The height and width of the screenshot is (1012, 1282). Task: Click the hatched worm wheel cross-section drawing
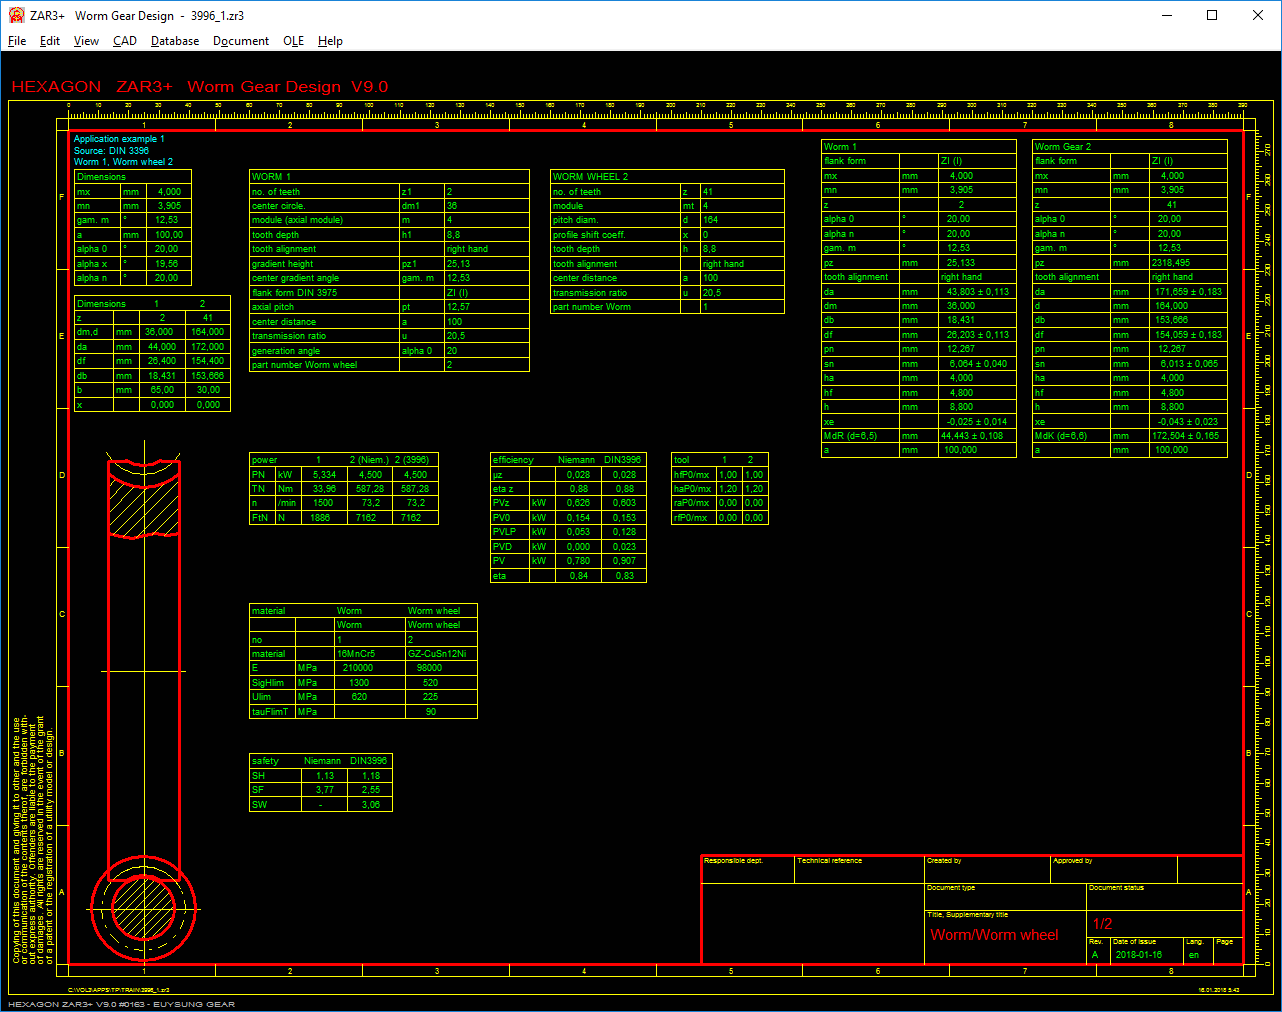[144, 499]
